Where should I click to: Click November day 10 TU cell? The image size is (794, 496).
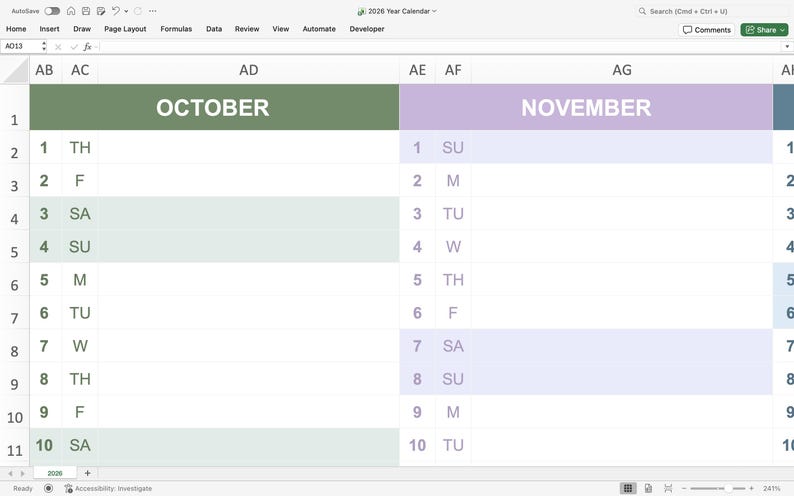(453, 445)
